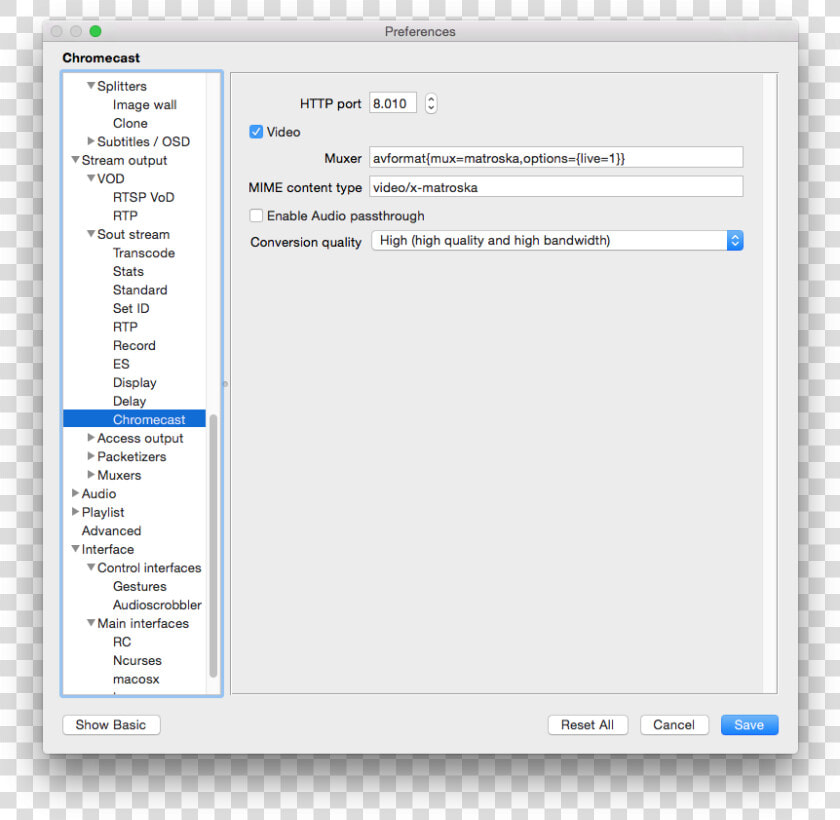
Task: Select the Clone tree item
Action: (x=130, y=123)
